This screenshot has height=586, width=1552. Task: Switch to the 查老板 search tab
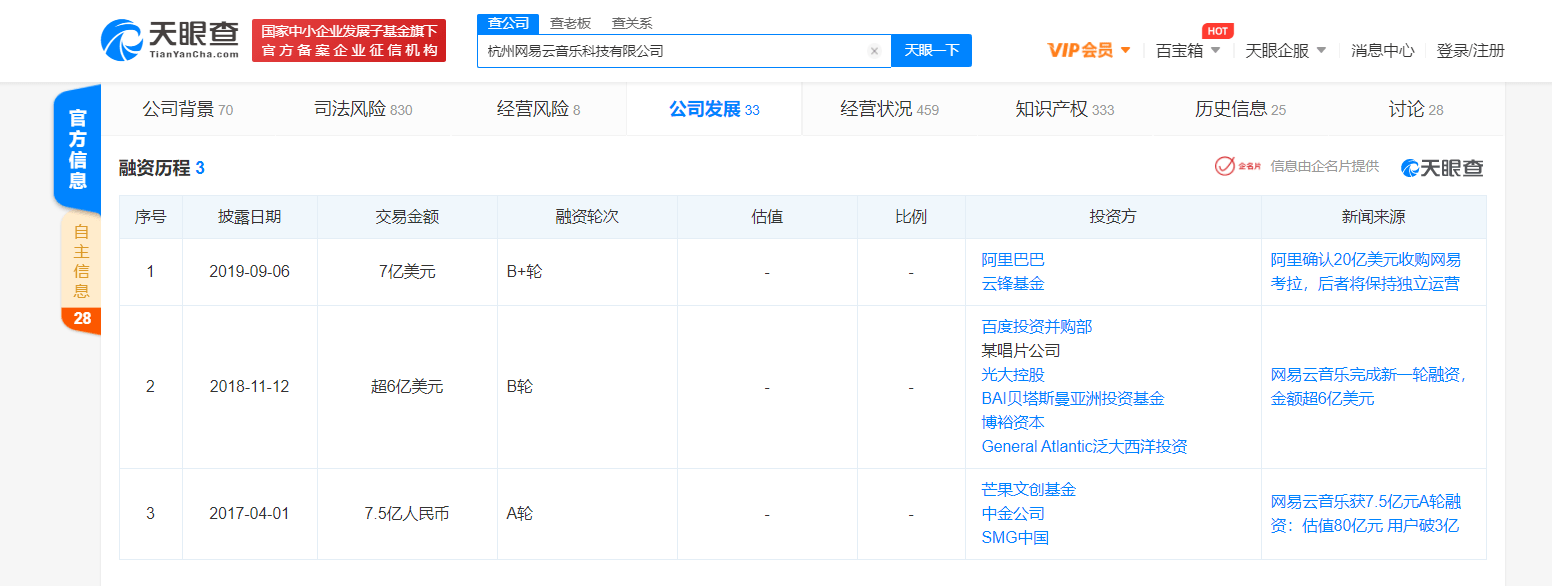pos(570,23)
